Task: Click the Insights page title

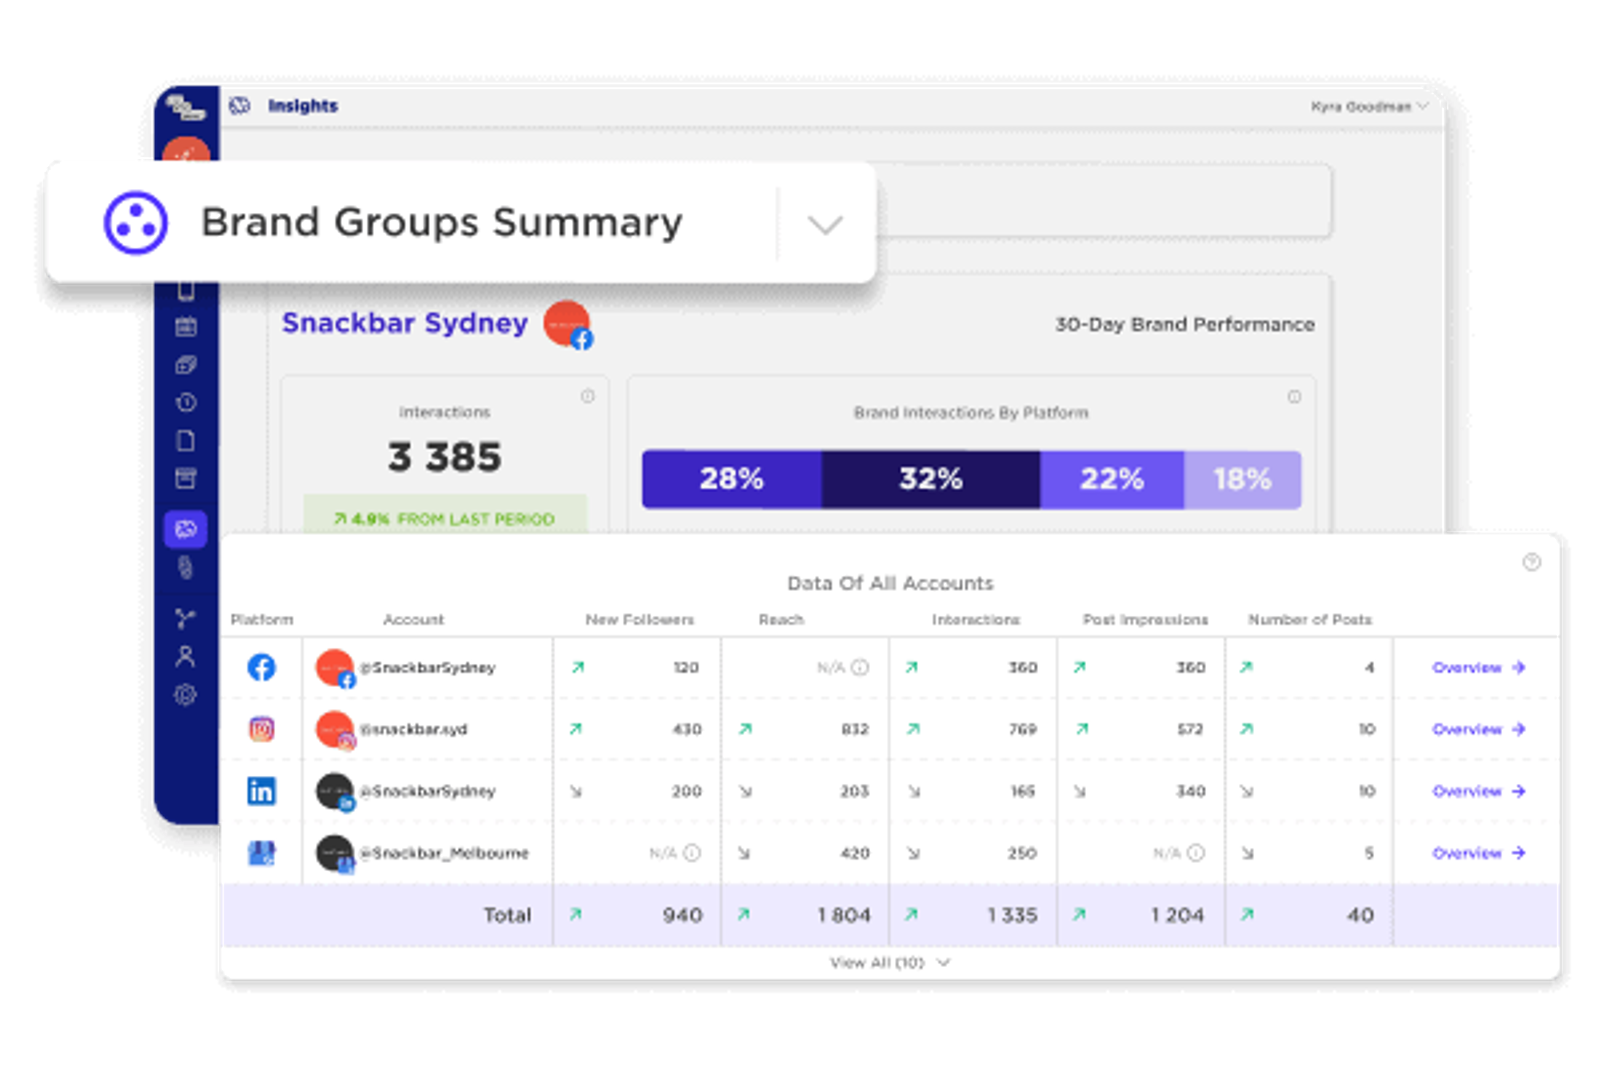Action: [x=303, y=106]
